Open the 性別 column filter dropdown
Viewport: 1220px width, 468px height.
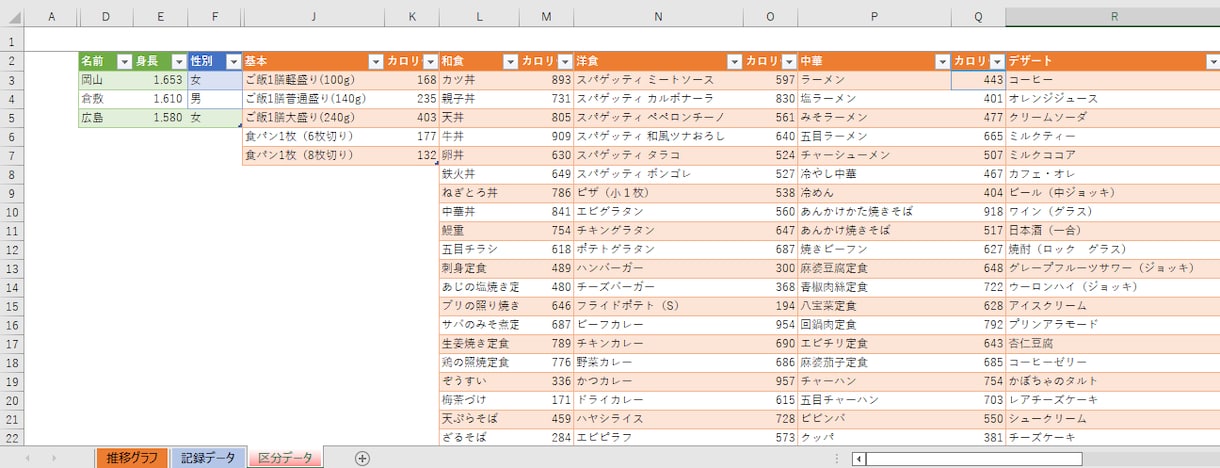tap(233, 61)
